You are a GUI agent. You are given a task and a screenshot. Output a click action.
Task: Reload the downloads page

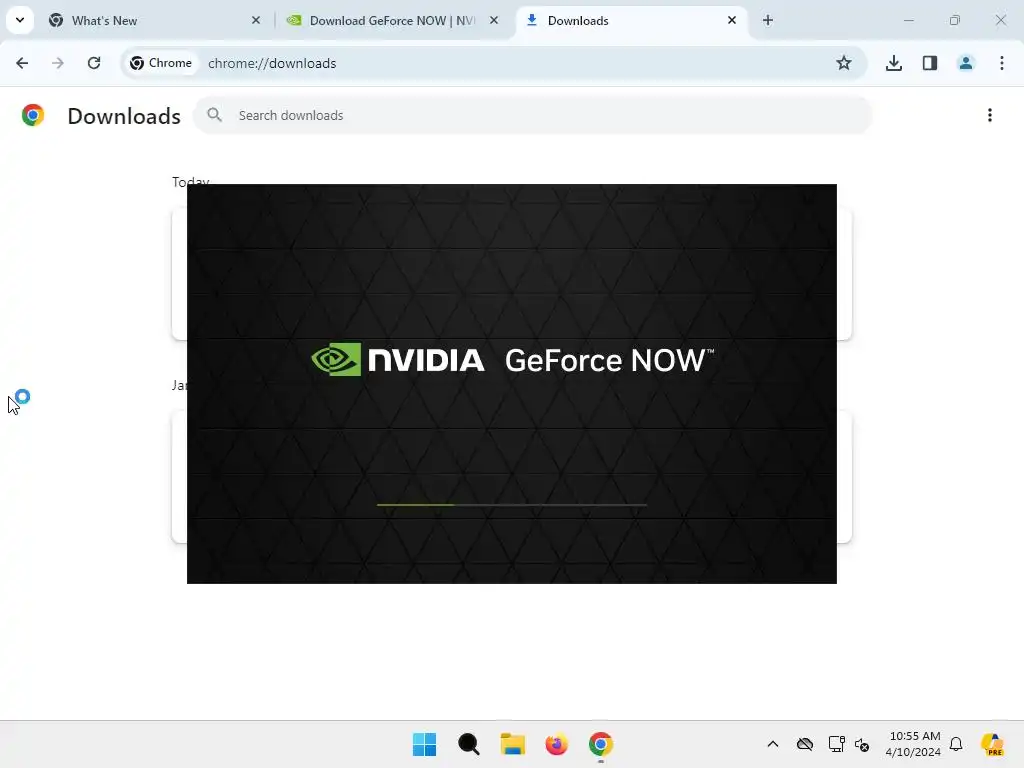pos(94,63)
